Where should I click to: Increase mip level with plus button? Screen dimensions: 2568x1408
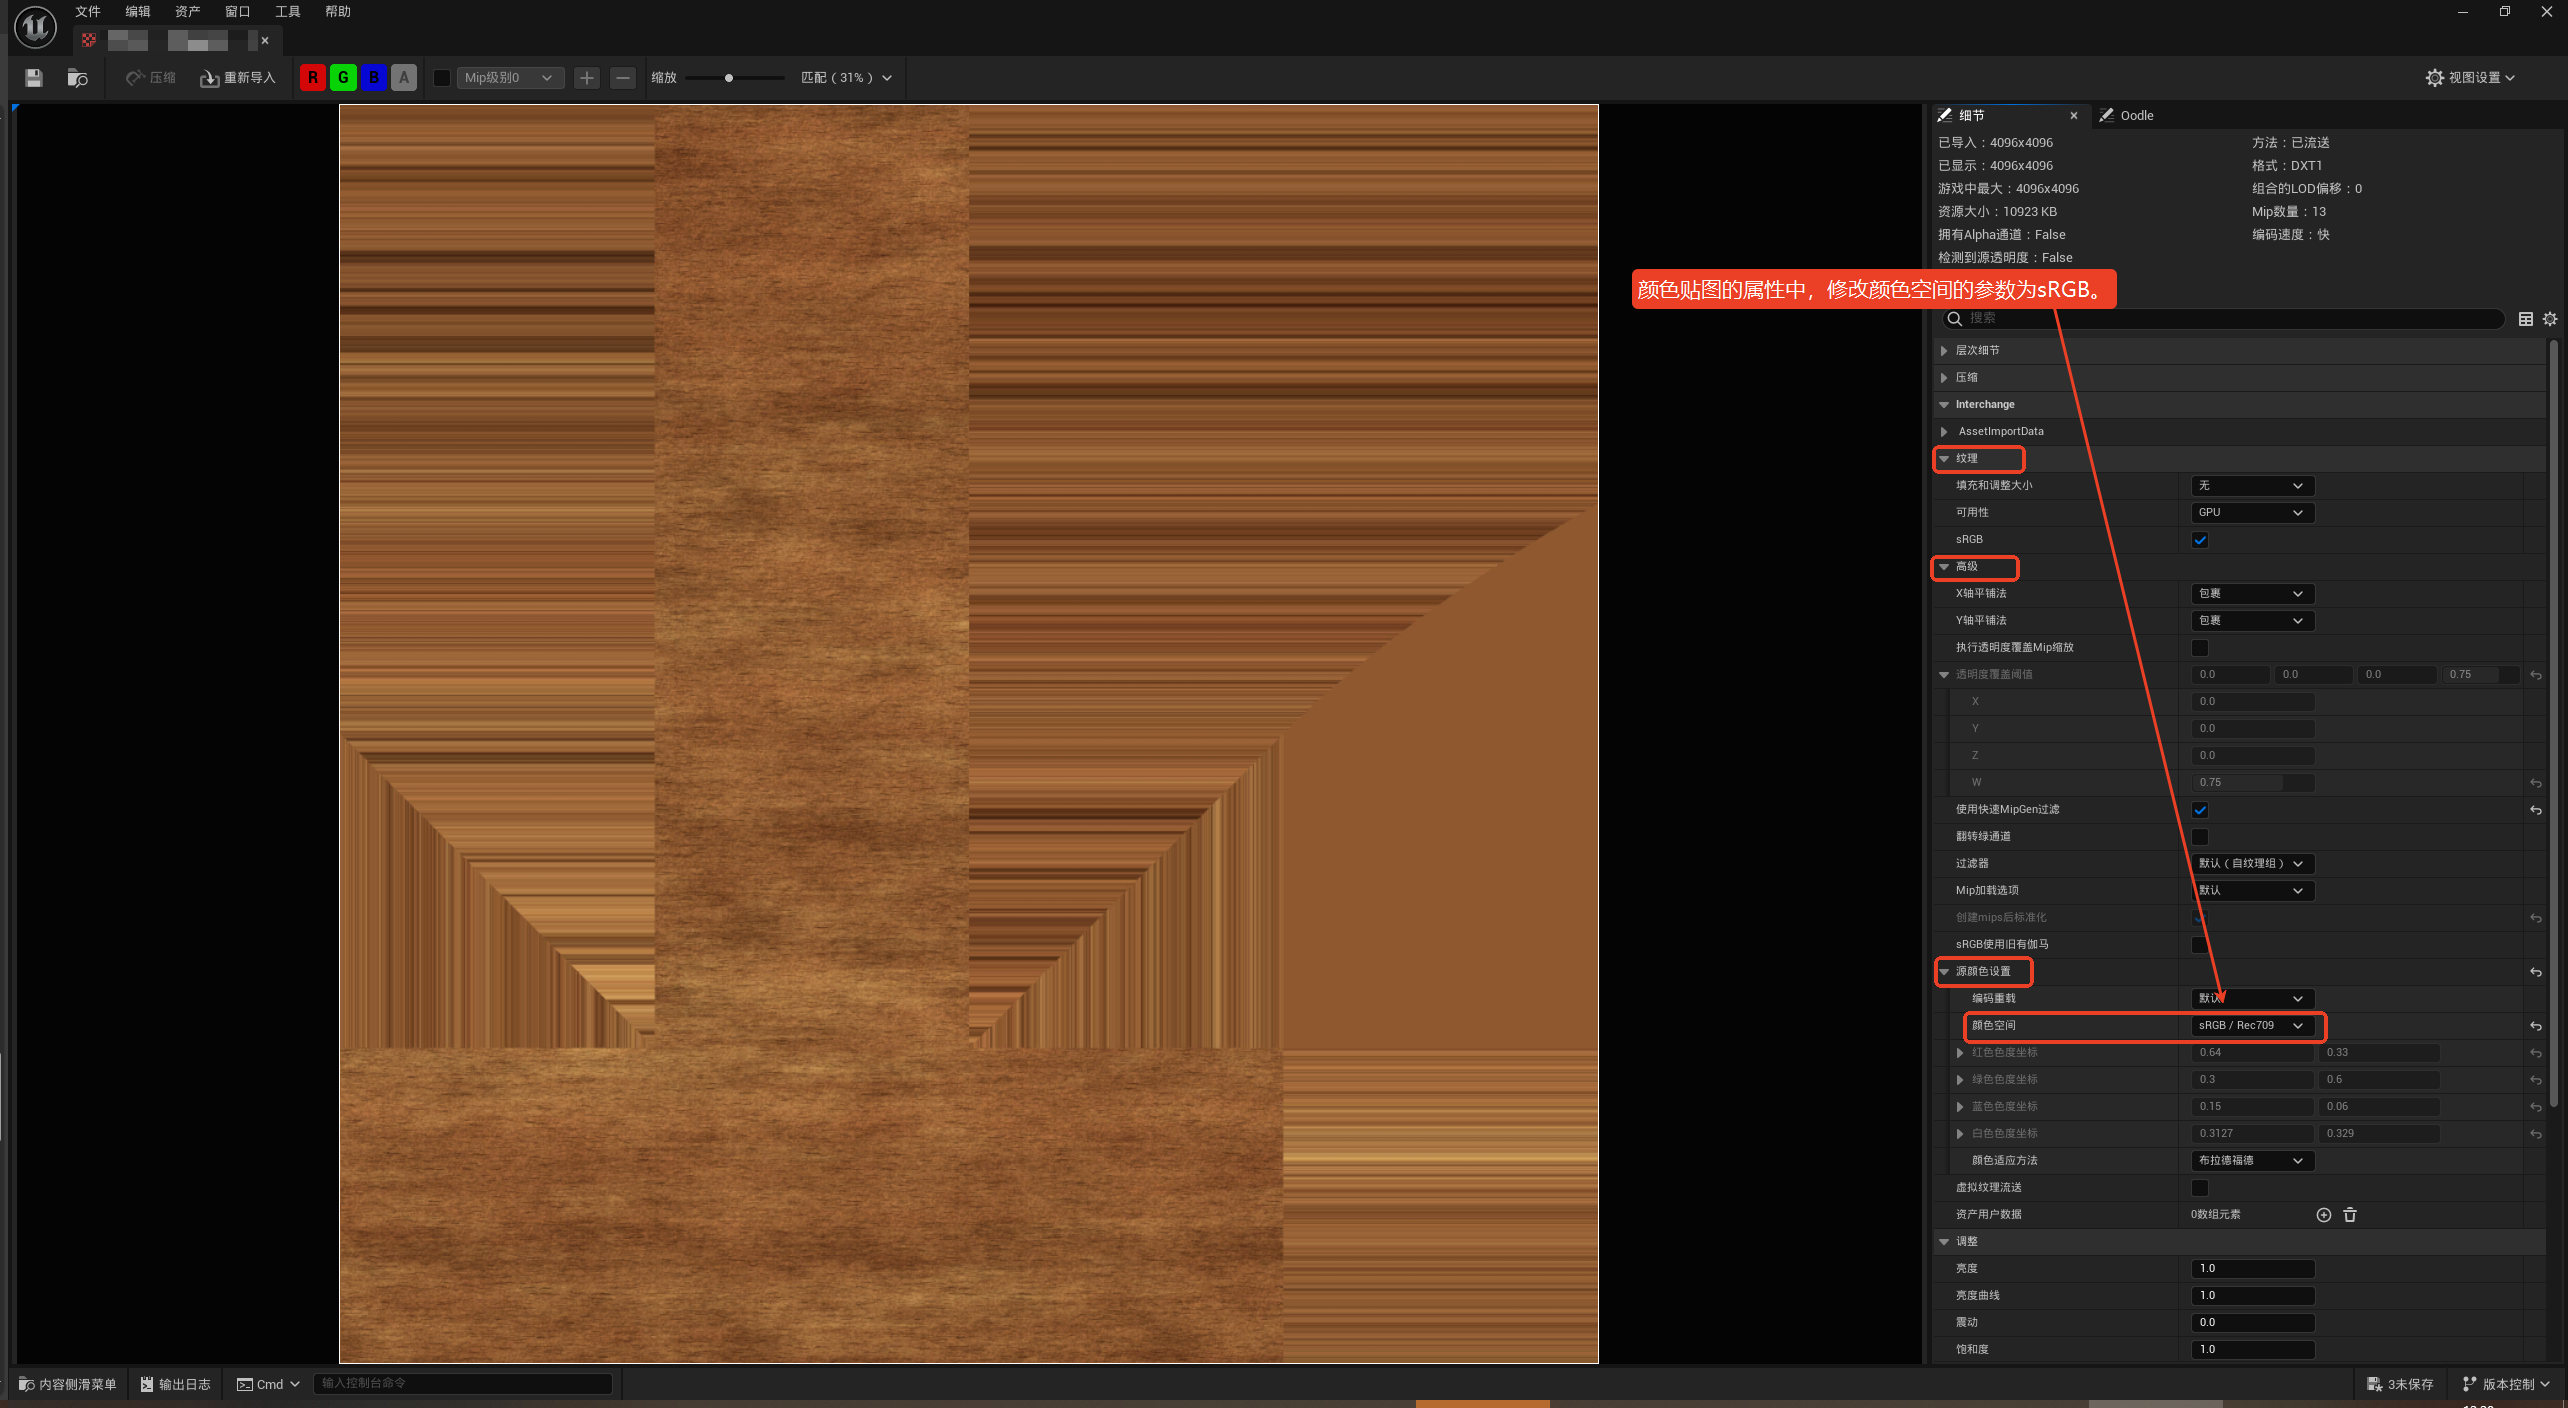click(587, 78)
